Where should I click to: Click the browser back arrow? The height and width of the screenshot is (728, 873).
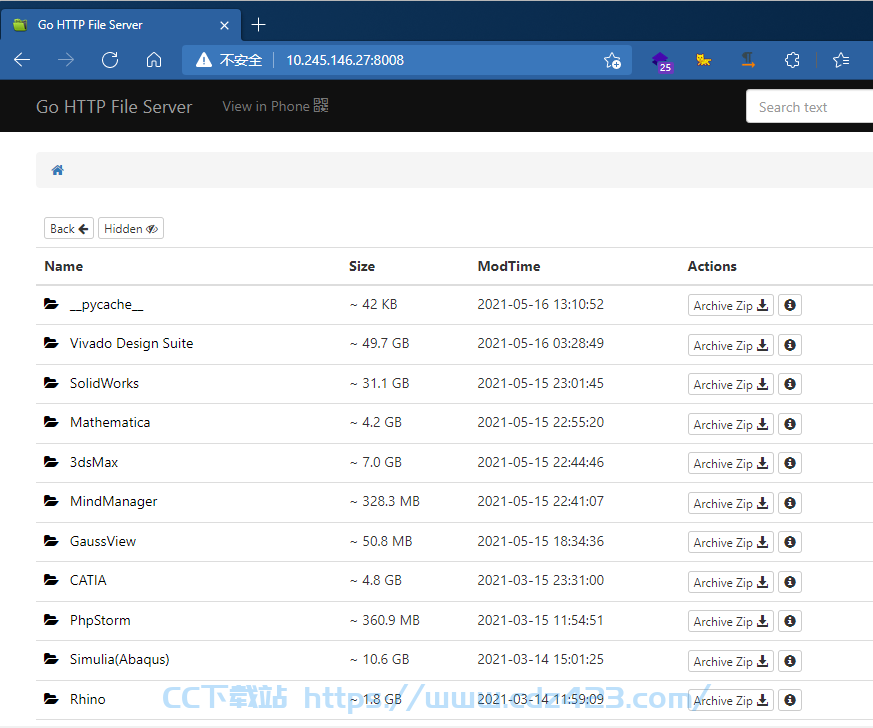[x=22, y=60]
